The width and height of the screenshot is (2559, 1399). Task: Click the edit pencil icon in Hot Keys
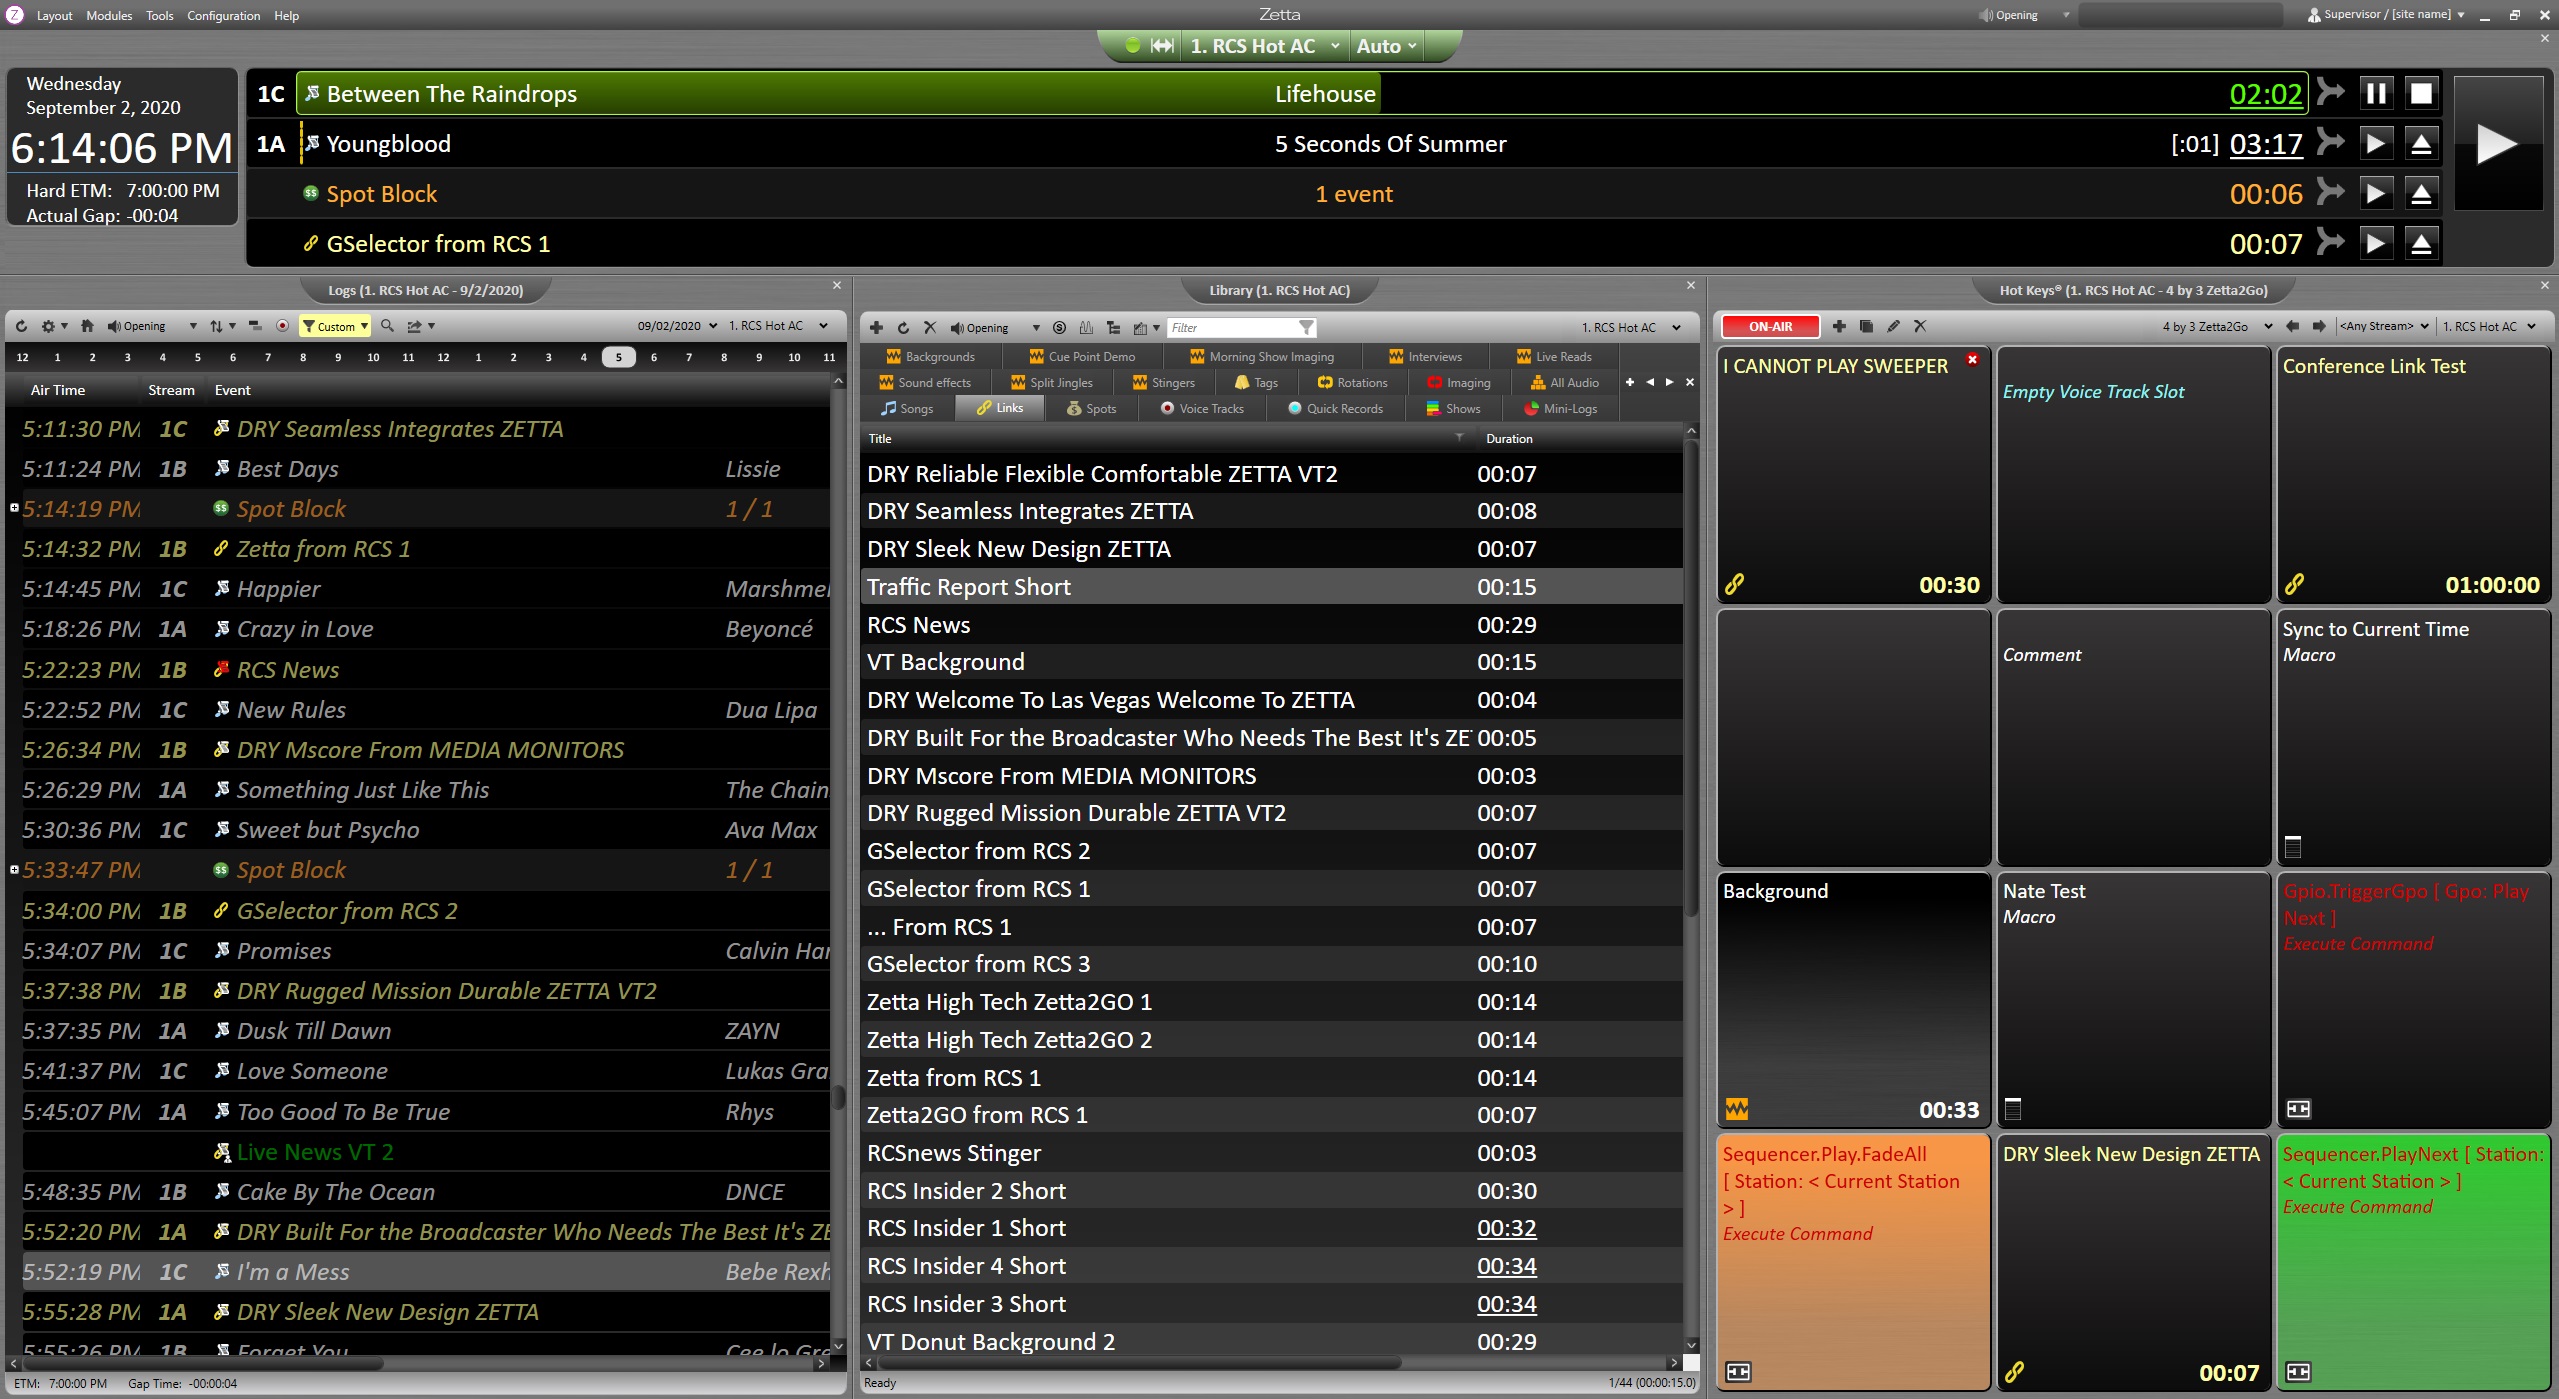(1891, 326)
